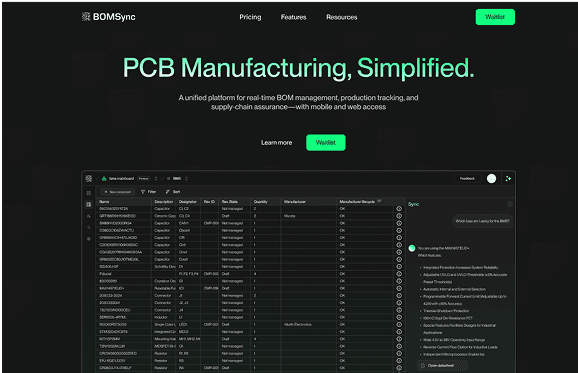
Task: Click the Waitlist button in the top navigation
Action: tap(495, 17)
